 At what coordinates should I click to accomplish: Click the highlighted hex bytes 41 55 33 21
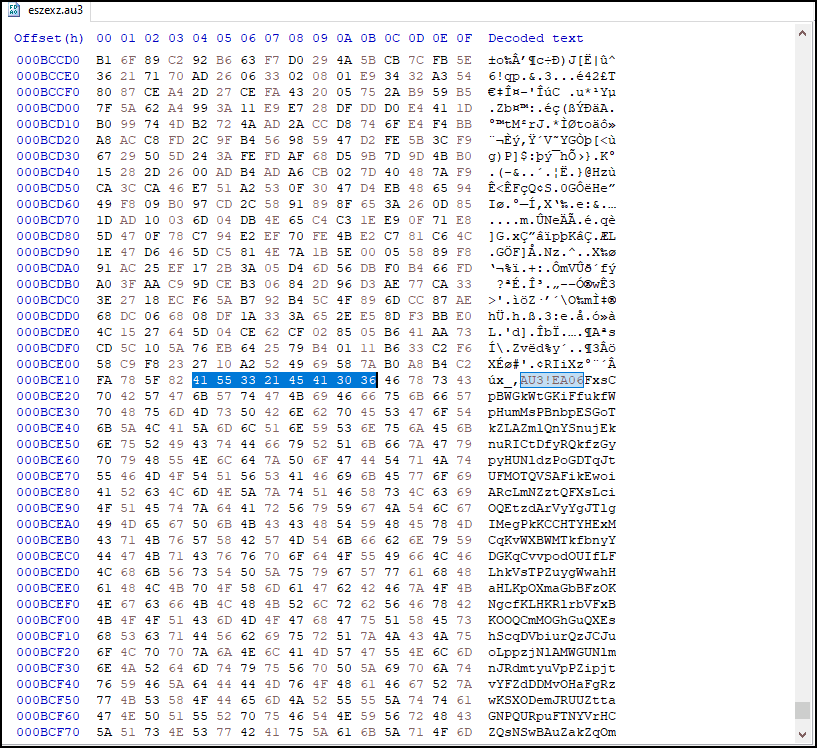(236, 380)
